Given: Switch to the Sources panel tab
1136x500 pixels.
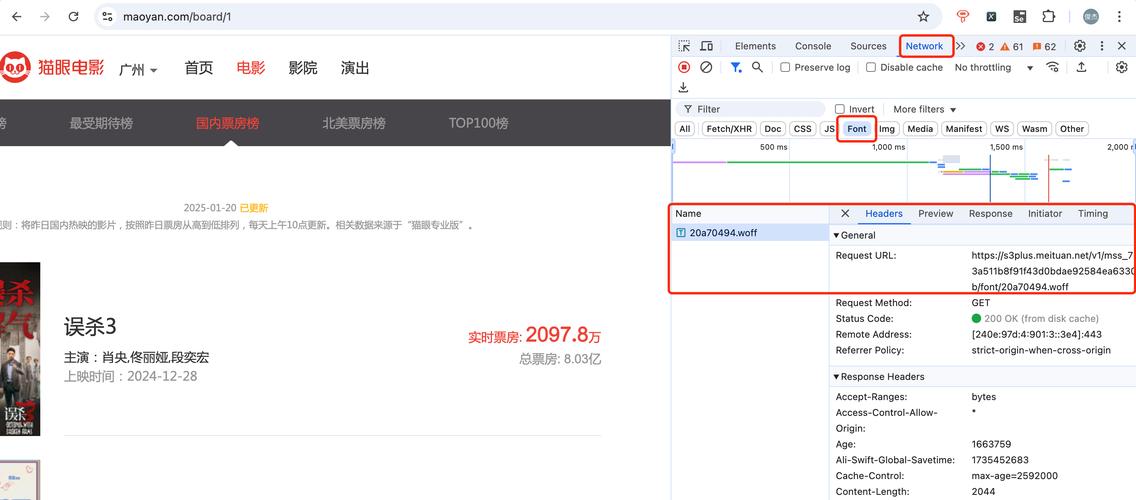Looking at the screenshot, I should click(x=868, y=46).
